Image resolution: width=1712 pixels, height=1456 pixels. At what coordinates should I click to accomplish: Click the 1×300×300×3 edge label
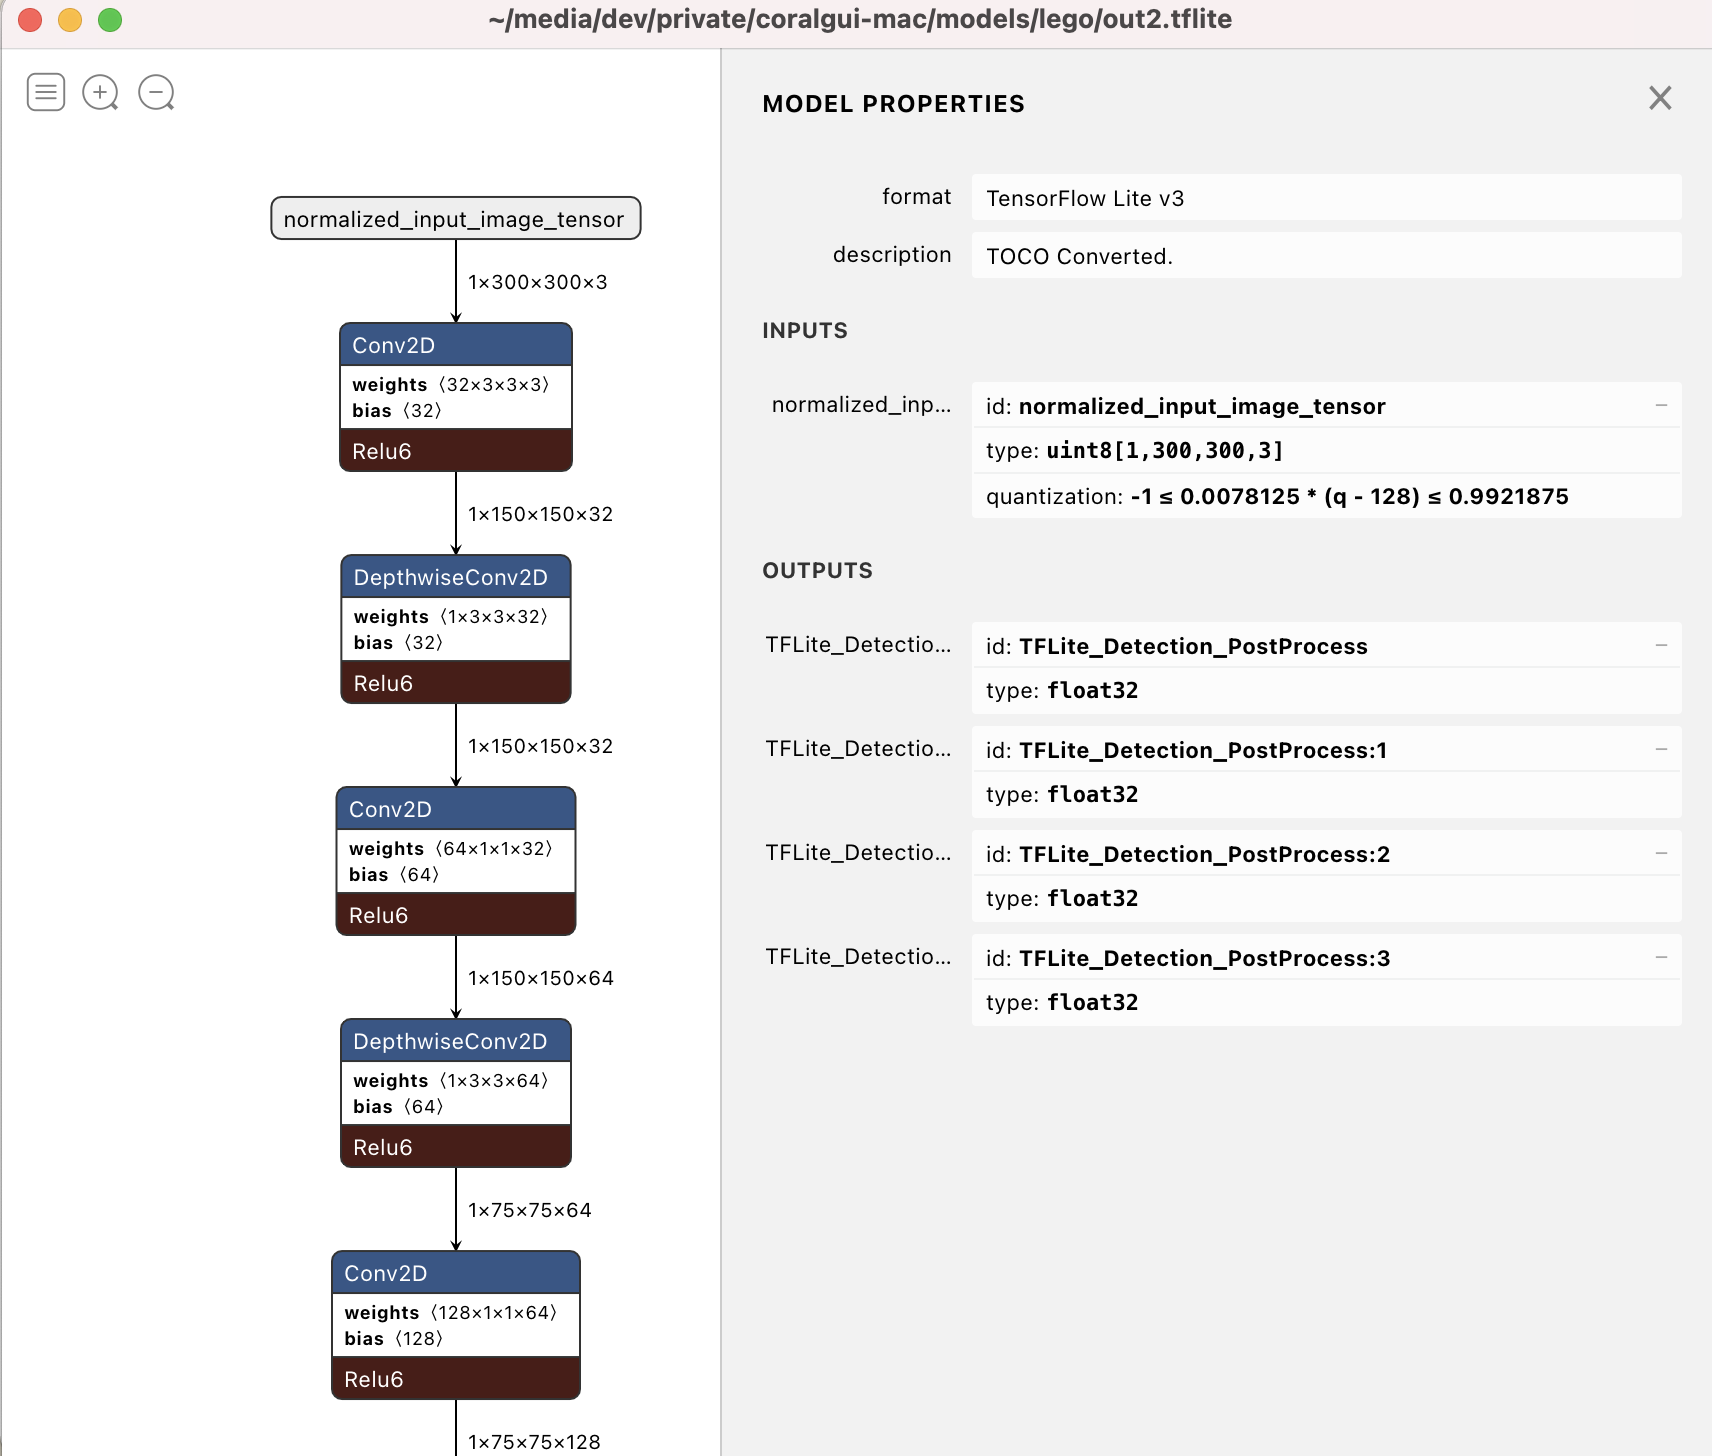coord(538,282)
